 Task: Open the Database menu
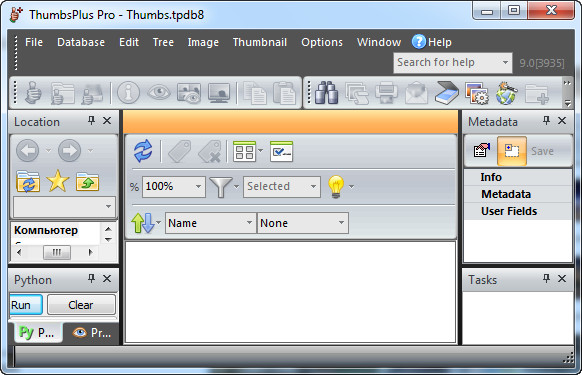coord(81,42)
